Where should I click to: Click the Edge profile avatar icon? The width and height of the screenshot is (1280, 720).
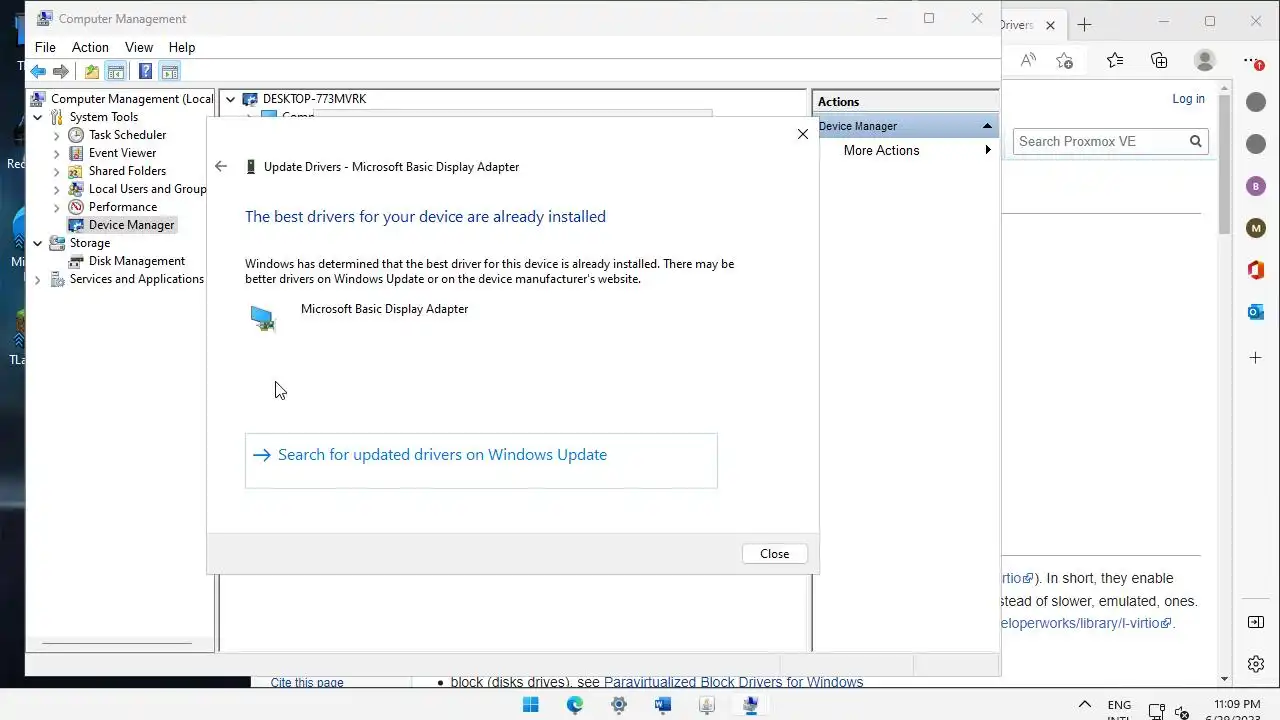(1205, 60)
